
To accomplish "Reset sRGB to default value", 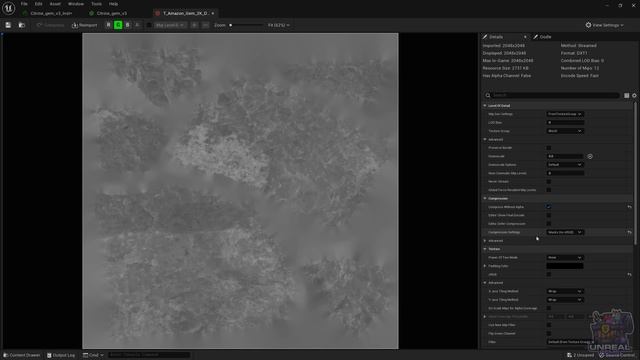I will pos(629,274).
